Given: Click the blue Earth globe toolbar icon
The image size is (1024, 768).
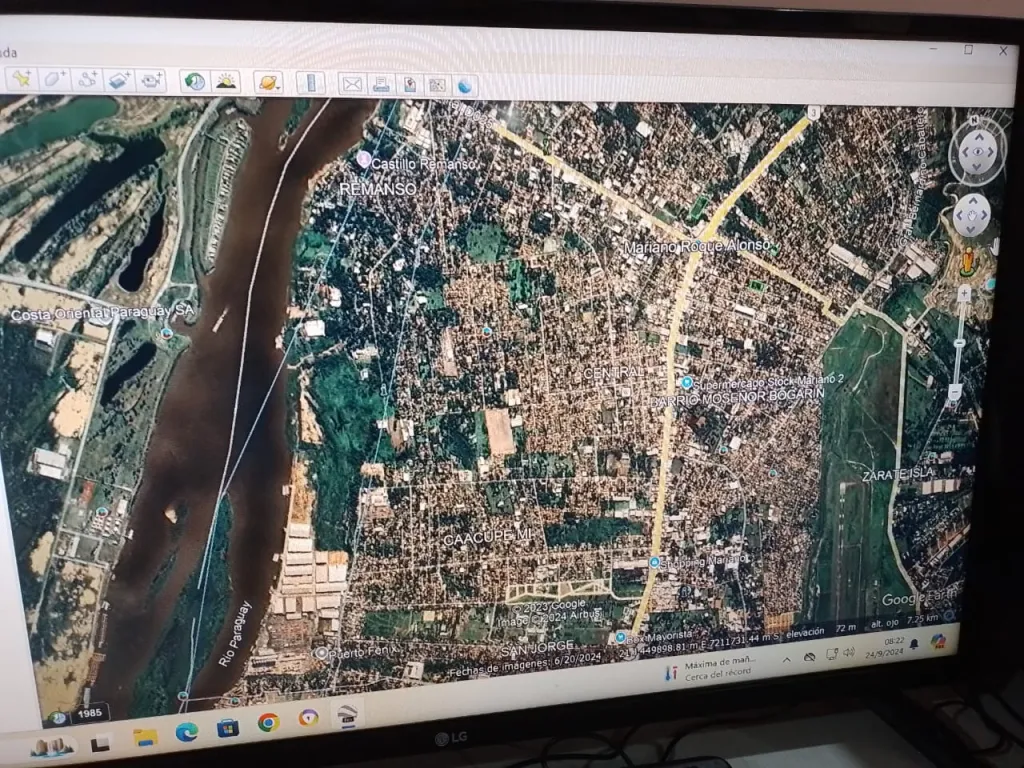Looking at the screenshot, I should (465, 86).
